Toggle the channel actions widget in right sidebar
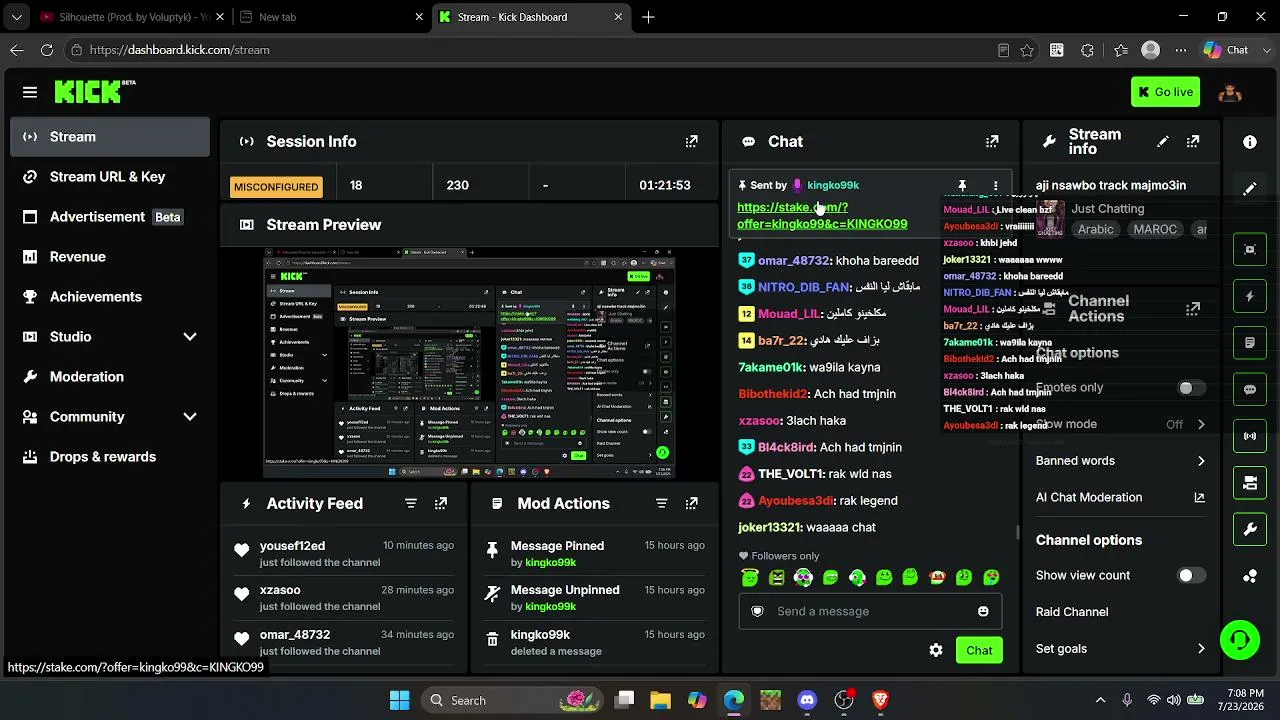The height and width of the screenshot is (720, 1280). point(1250,483)
